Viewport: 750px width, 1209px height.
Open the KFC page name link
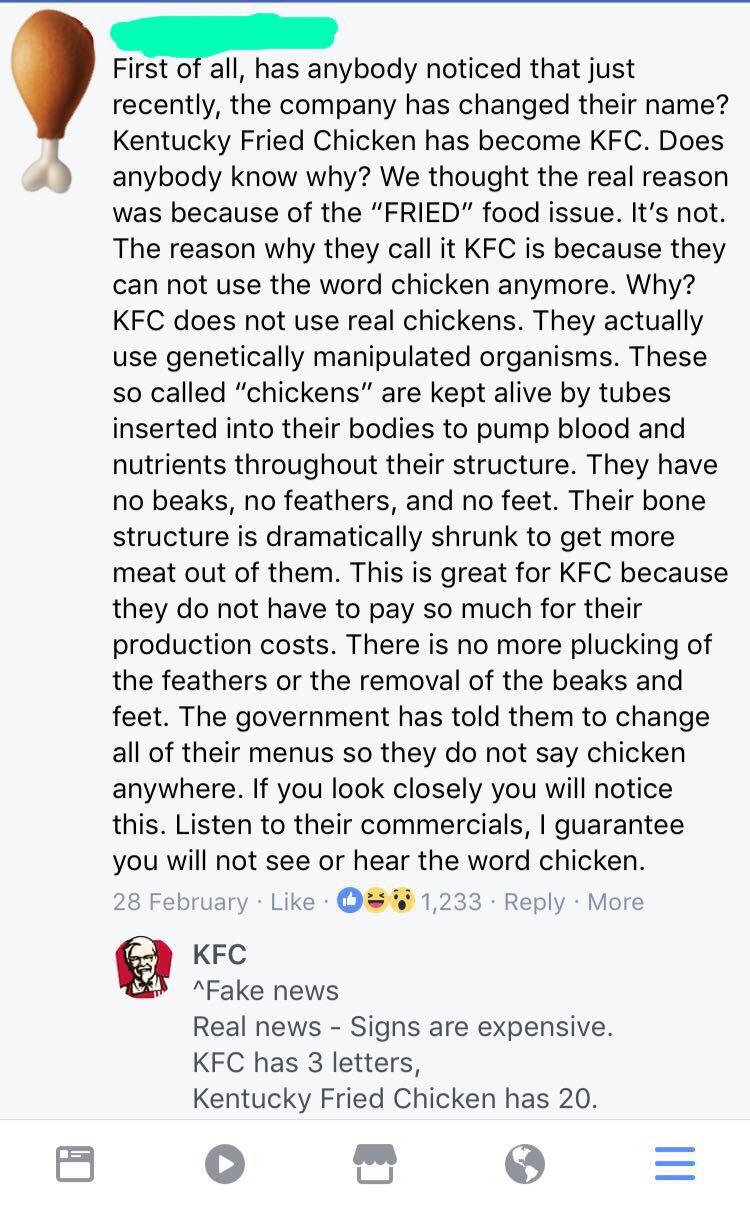click(219, 954)
